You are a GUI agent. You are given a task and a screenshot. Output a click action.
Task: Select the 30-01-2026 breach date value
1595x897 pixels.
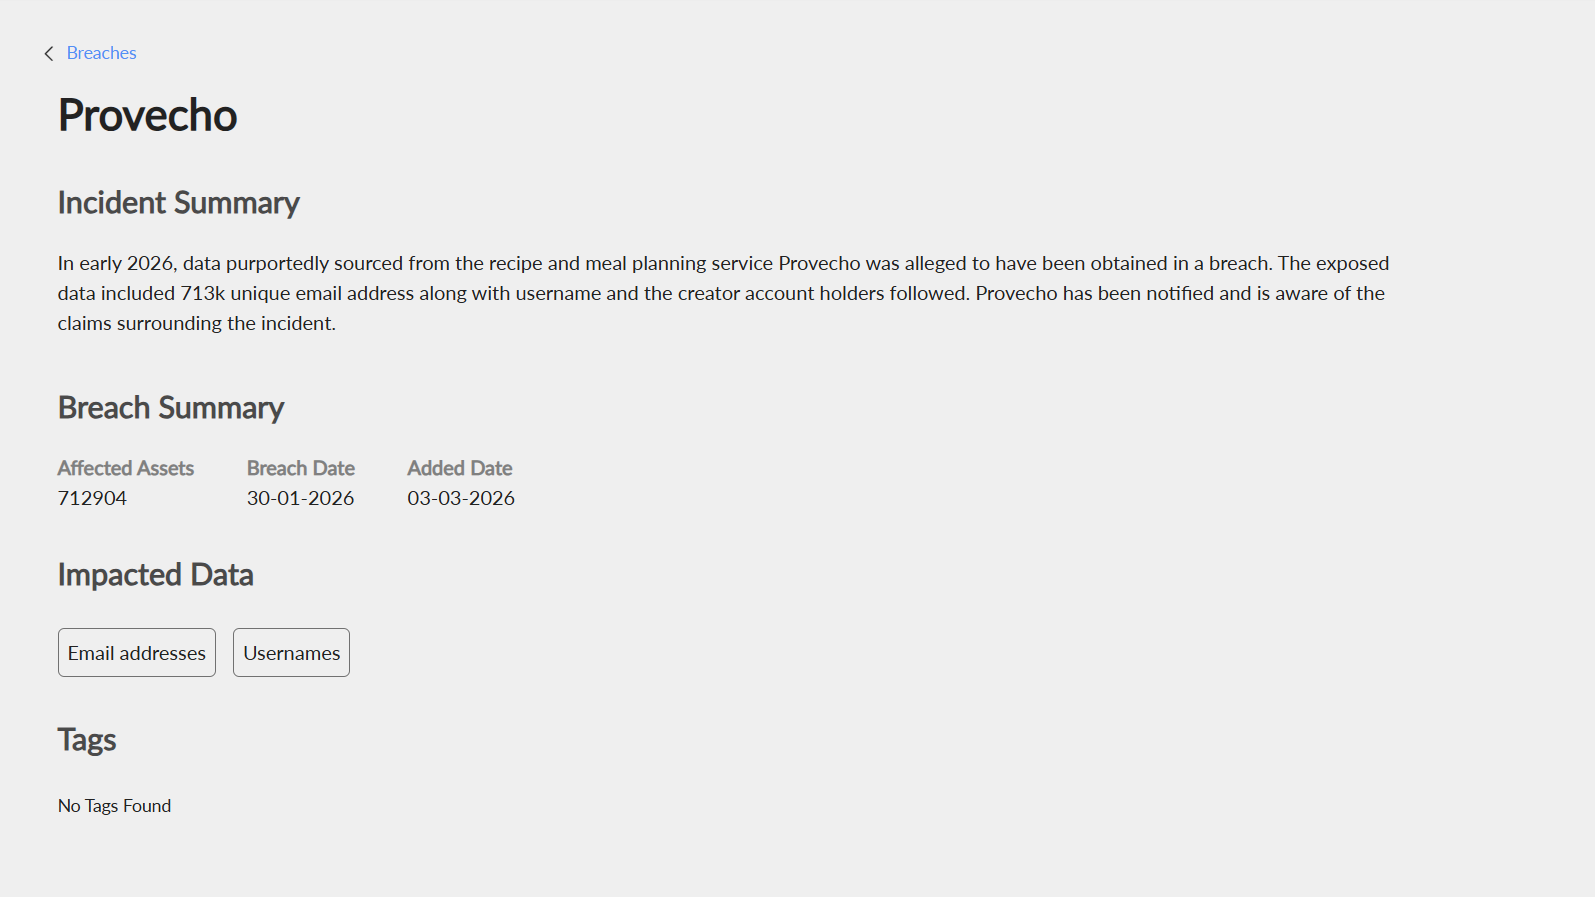[301, 498]
